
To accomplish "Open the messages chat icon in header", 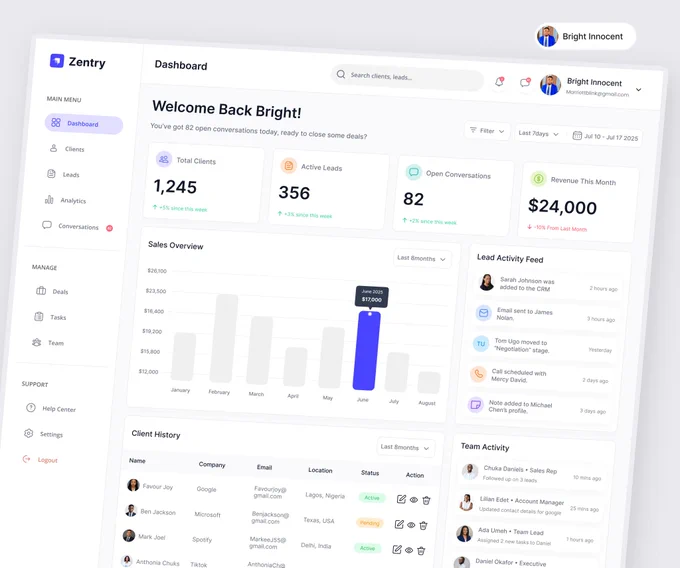I will pos(525,82).
